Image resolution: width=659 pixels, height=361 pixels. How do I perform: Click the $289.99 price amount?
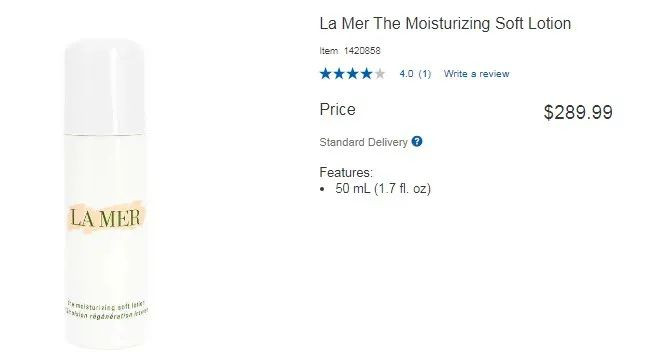[578, 112]
